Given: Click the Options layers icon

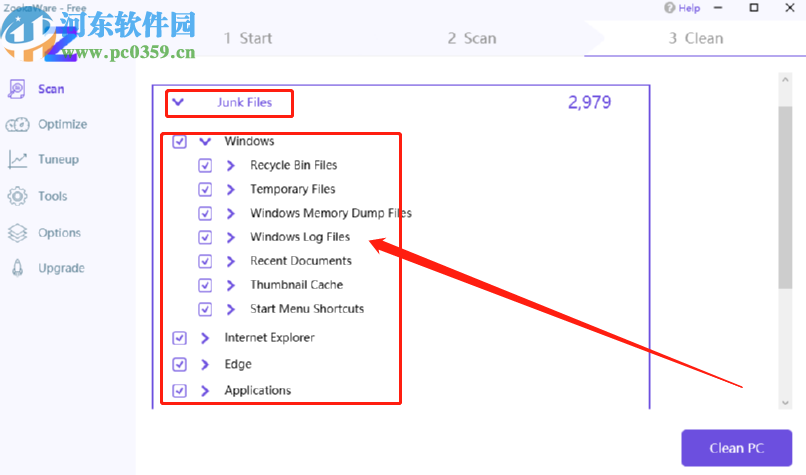Looking at the screenshot, I should click(17, 233).
